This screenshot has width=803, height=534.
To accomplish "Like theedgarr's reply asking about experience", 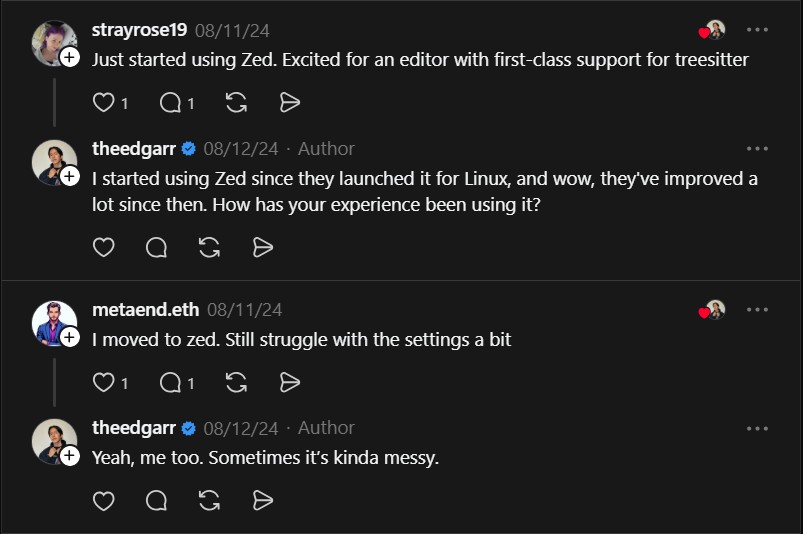I will point(104,247).
